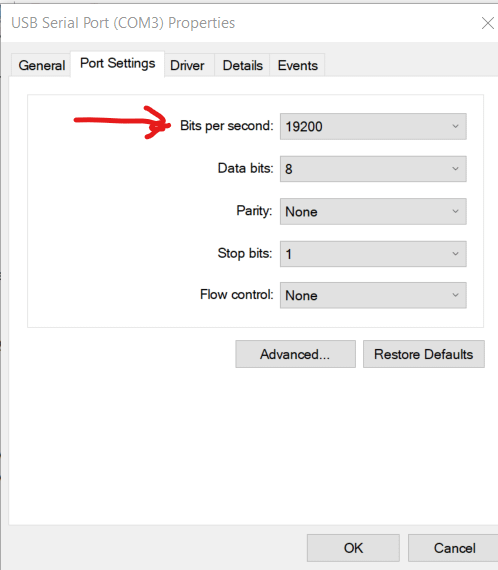This screenshot has height=570, width=498.
Task: Expand the Stop bits dropdown
Action: [x=373, y=254]
